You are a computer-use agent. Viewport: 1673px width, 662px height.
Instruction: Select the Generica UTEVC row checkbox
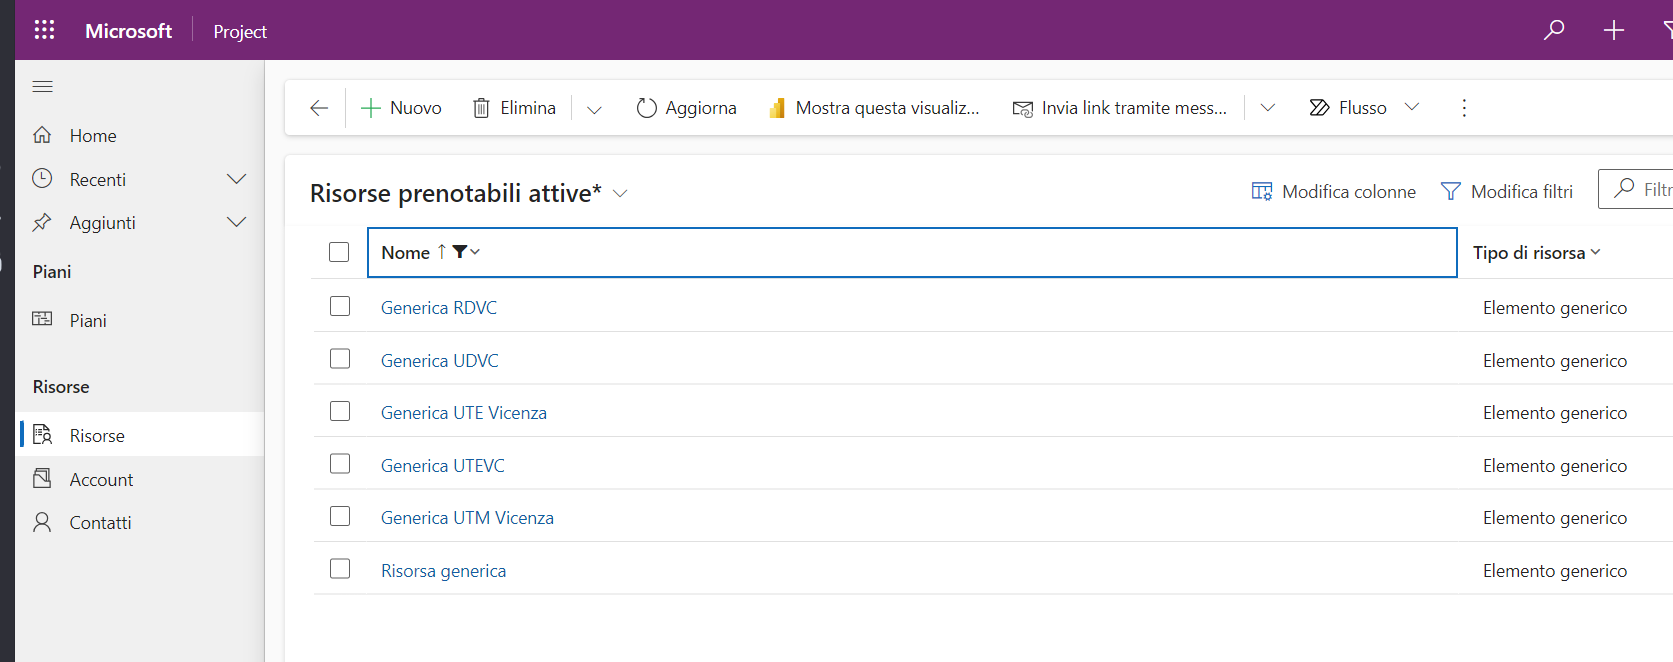tap(340, 464)
